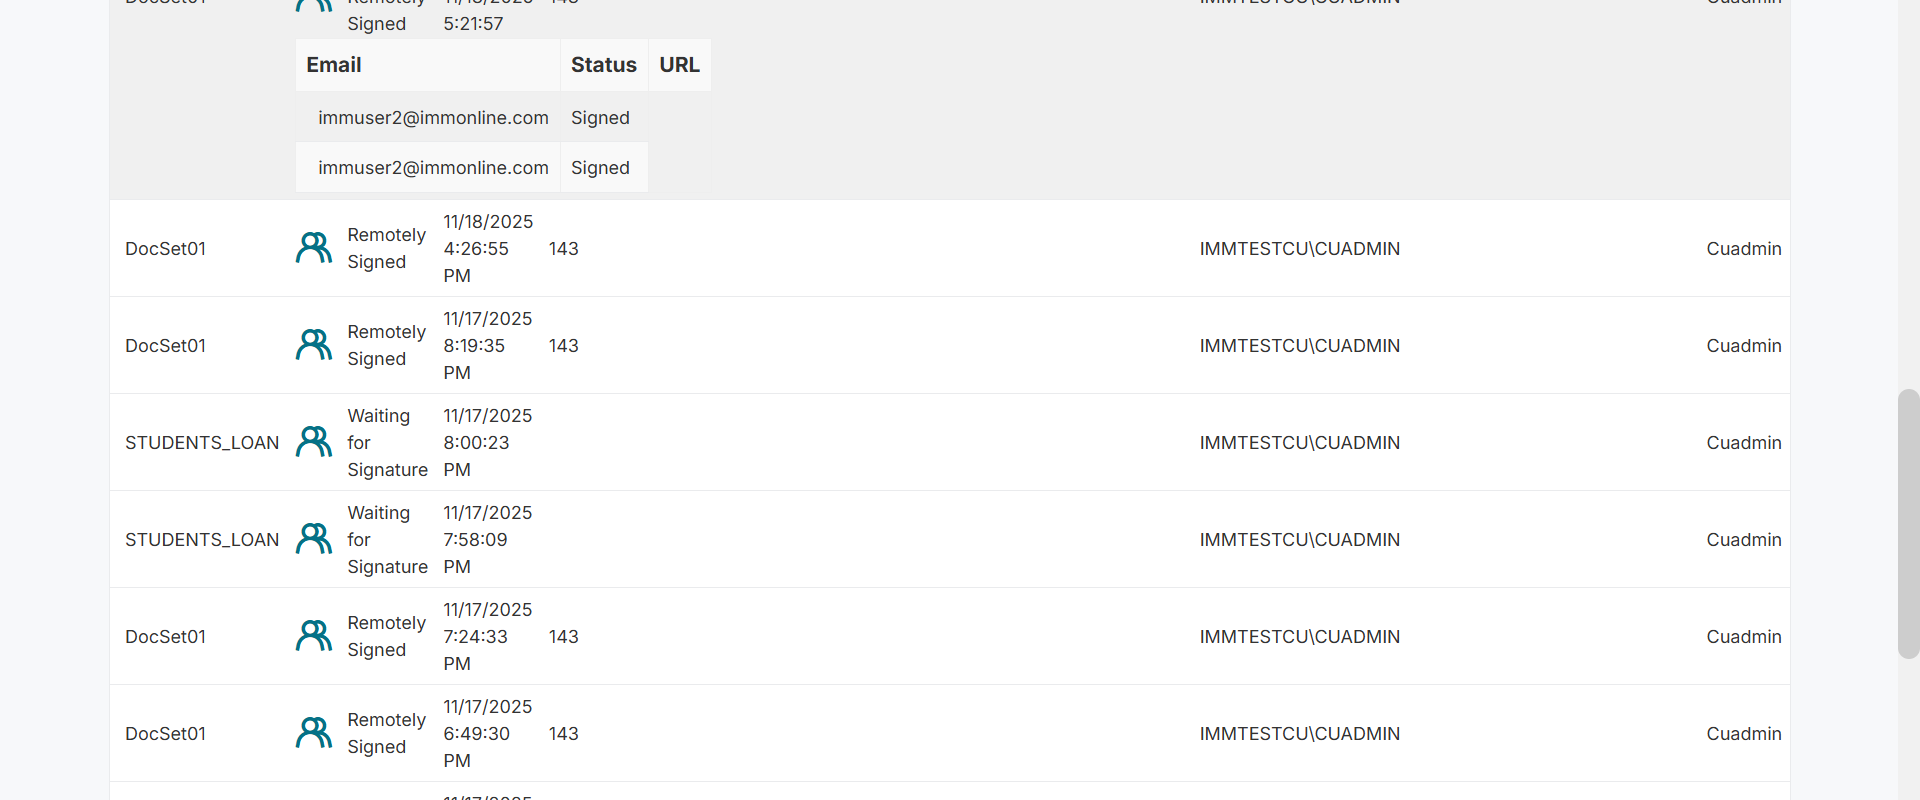
Task: Expand signers icon for 6:49:30 PM DocSet01 row
Action: click(x=314, y=733)
